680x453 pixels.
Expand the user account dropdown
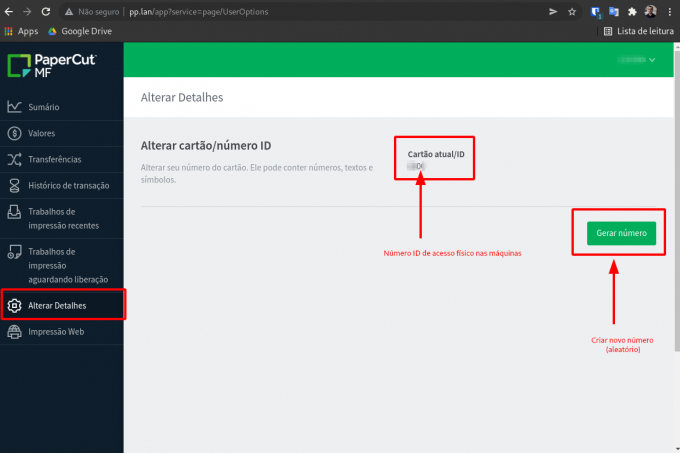636,60
